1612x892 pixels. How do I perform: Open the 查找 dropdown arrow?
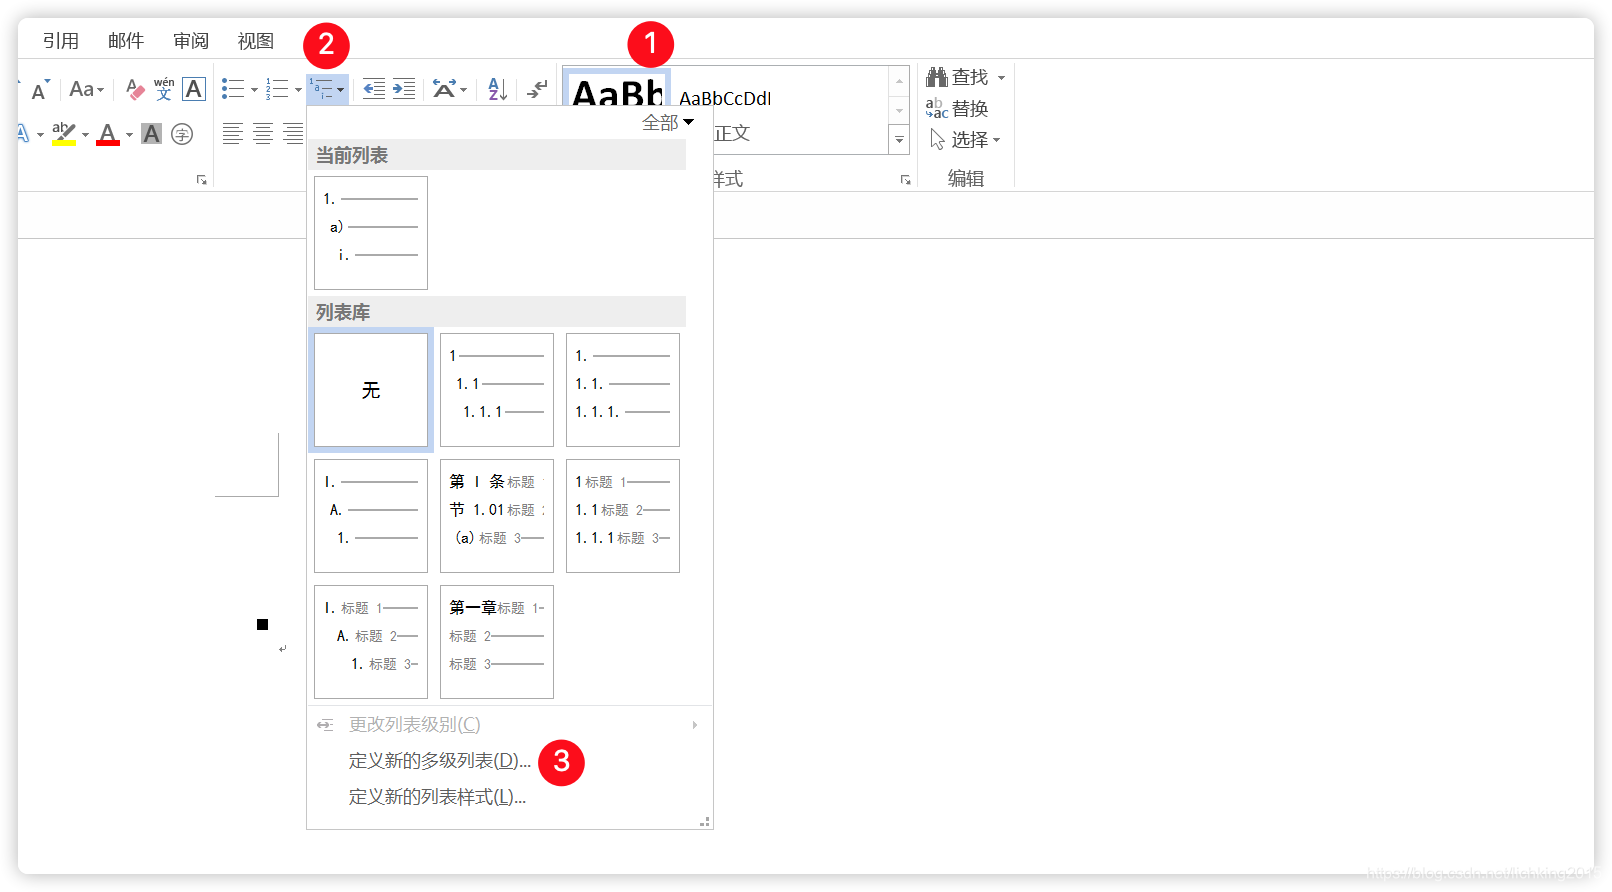click(x=1001, y=78)
